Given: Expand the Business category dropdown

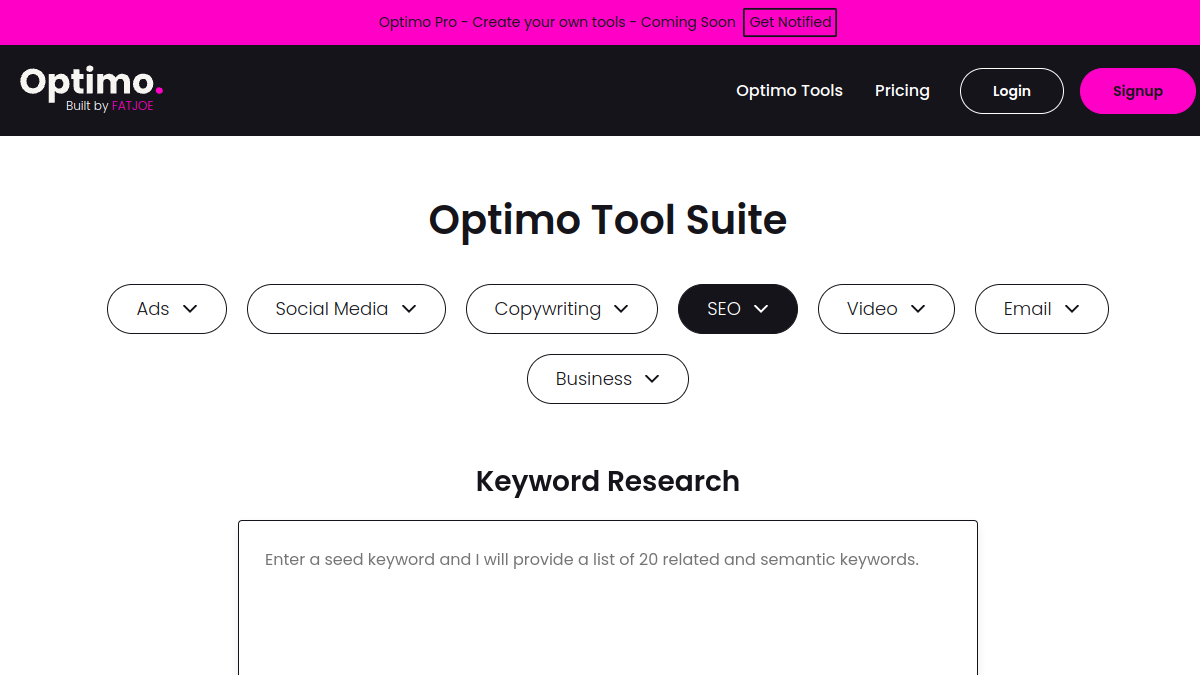Looking at the screenshot, I should pyautogui.click(x=608, y=379).
